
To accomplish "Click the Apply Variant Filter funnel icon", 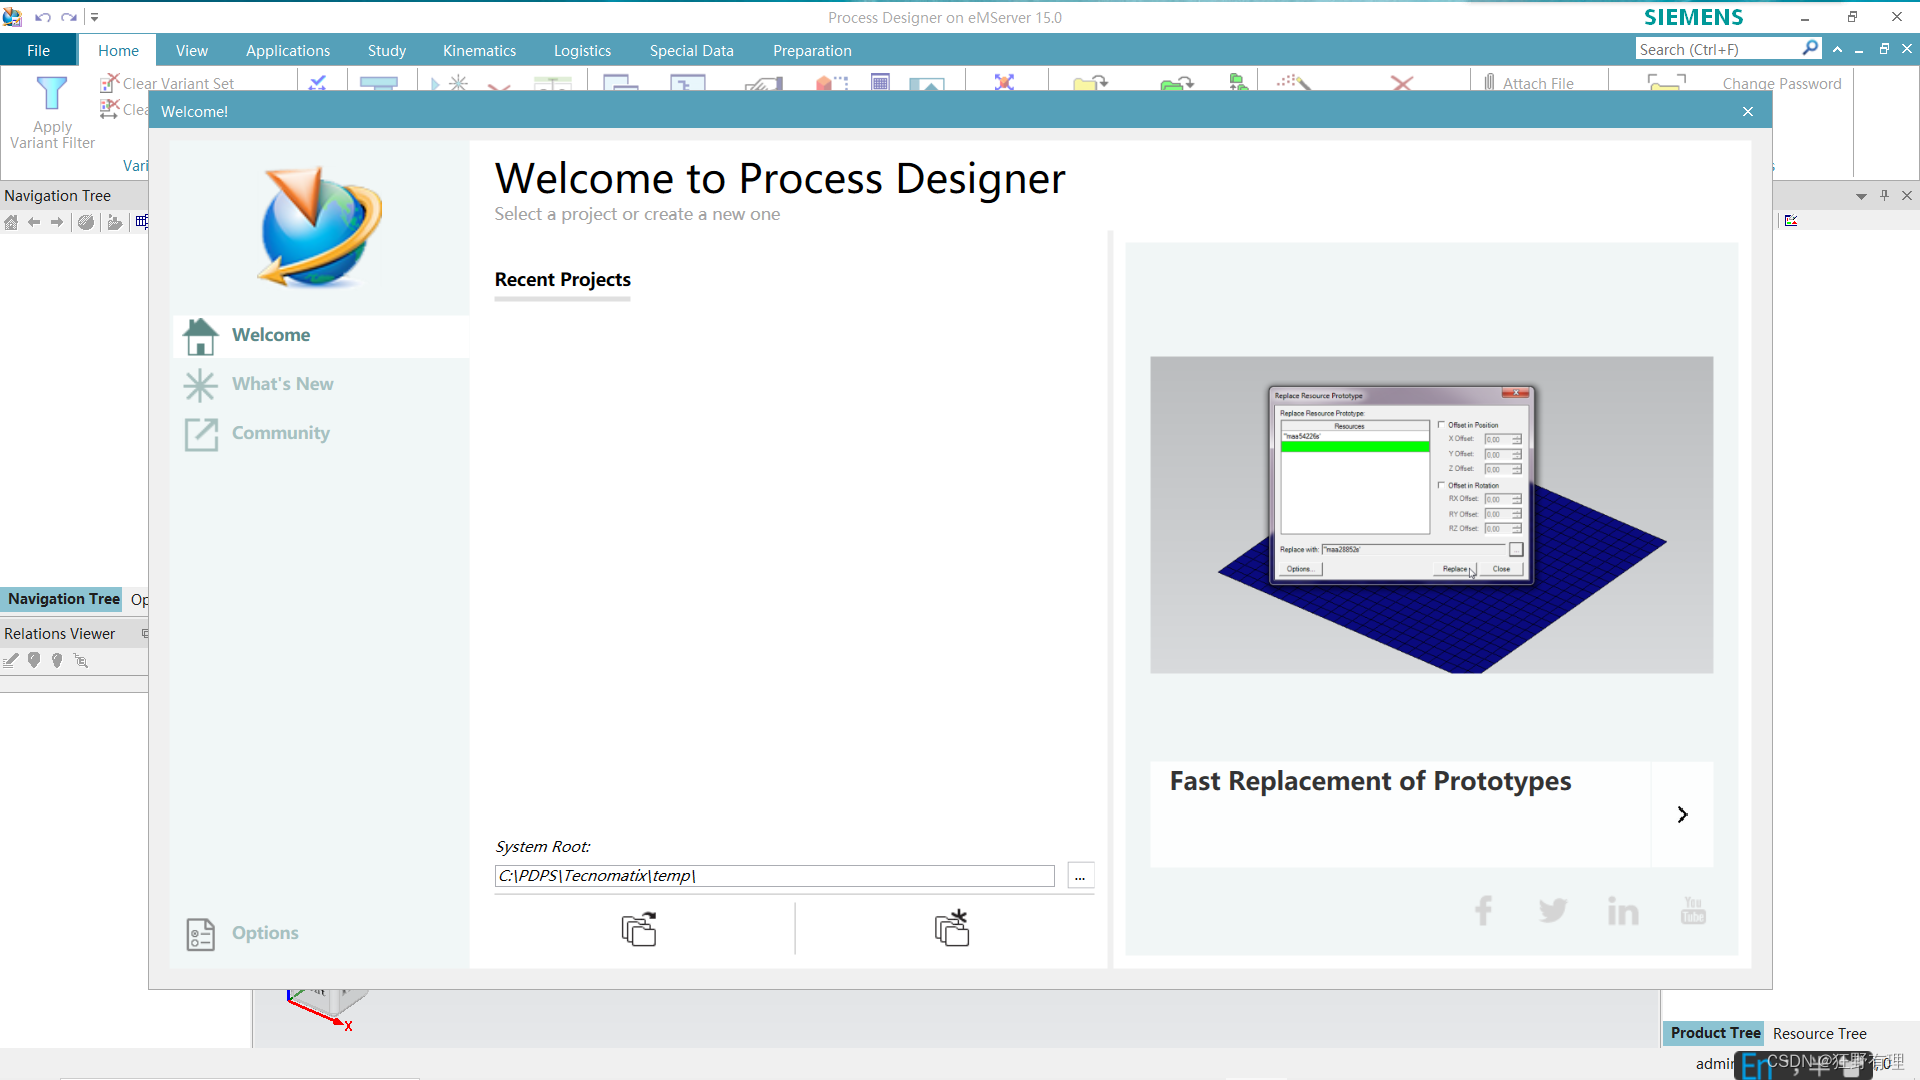I will click(51, 94).
